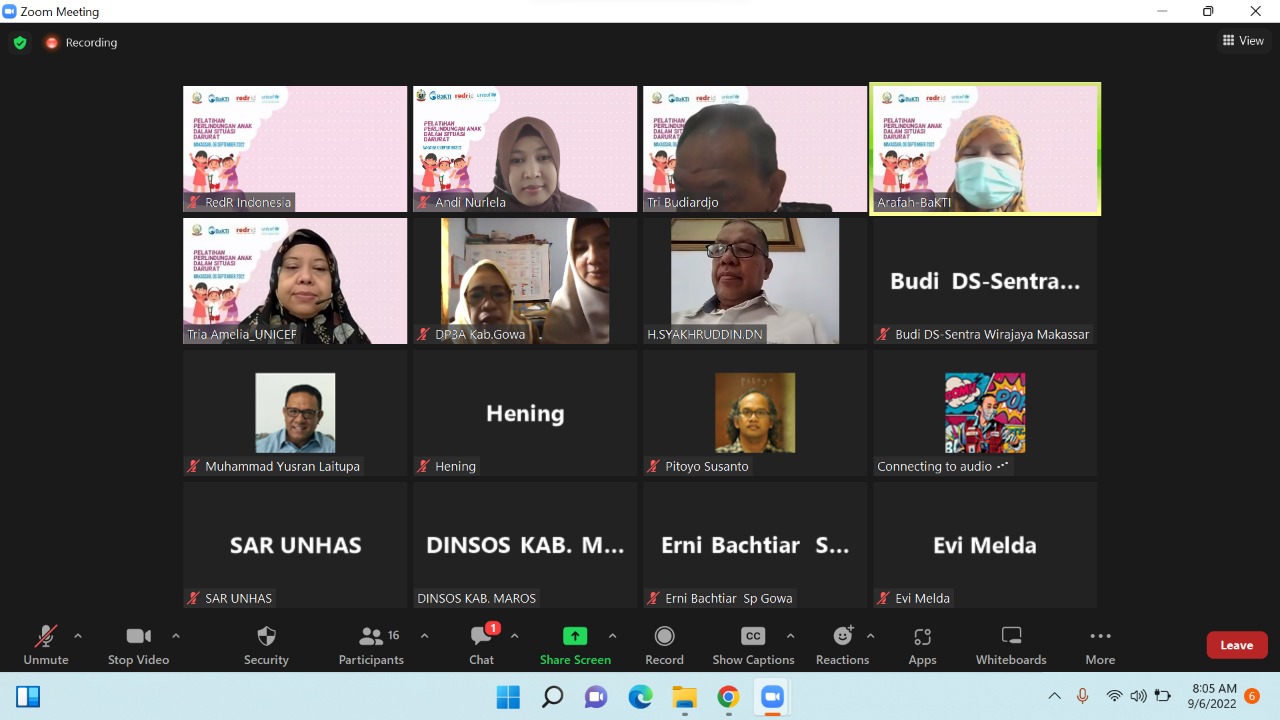Start recording with the Record icon
The image size is (1280, 720).
[664, 636]
